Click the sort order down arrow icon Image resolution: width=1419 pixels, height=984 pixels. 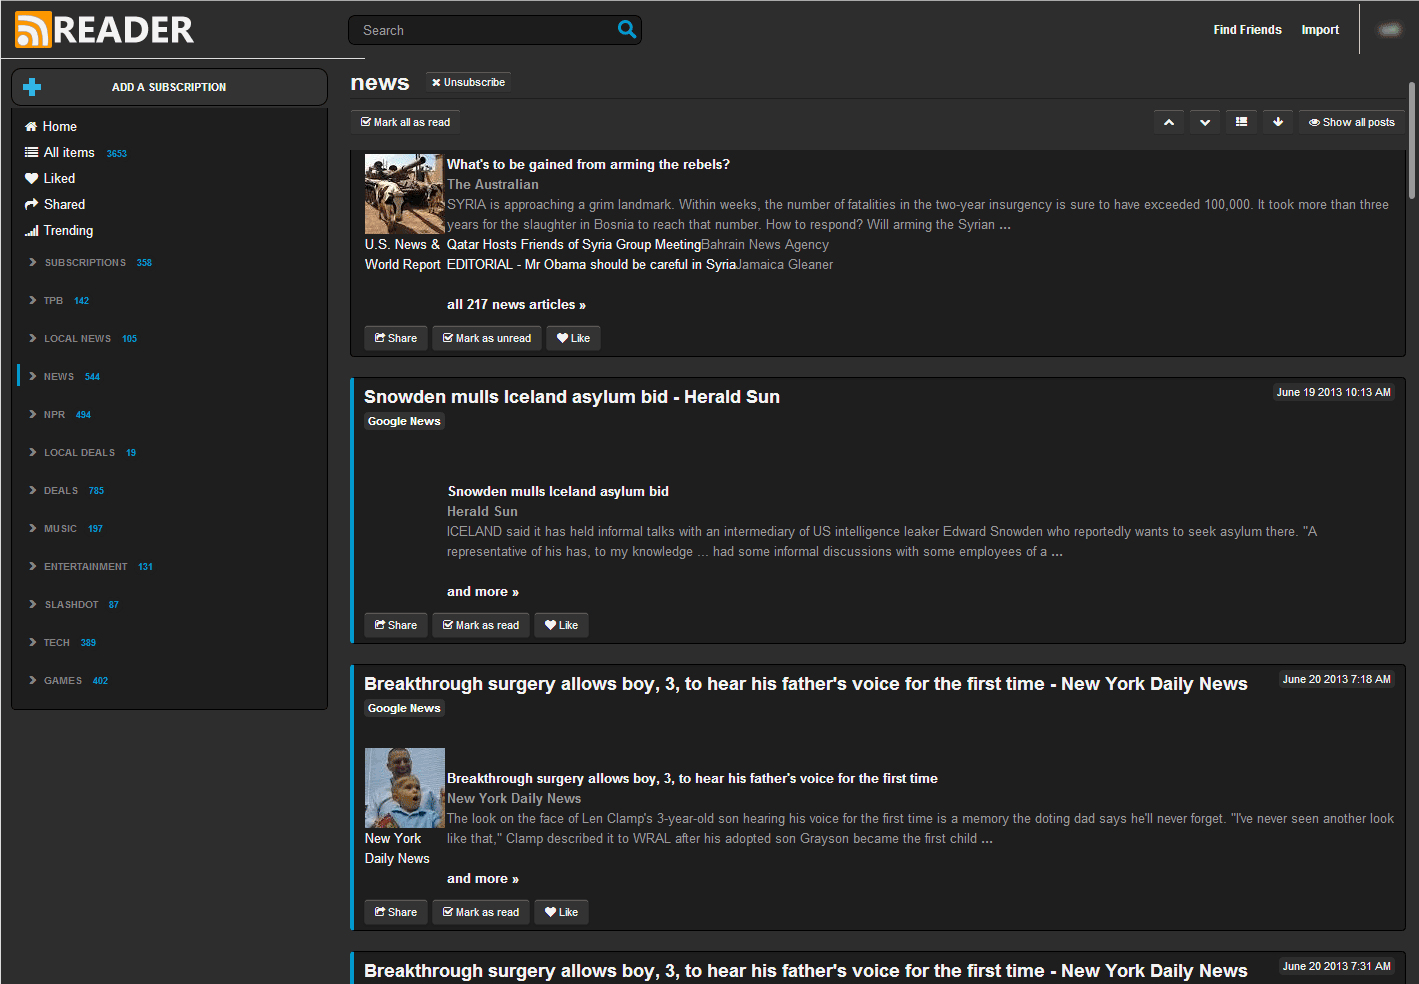click(1278, 122)
